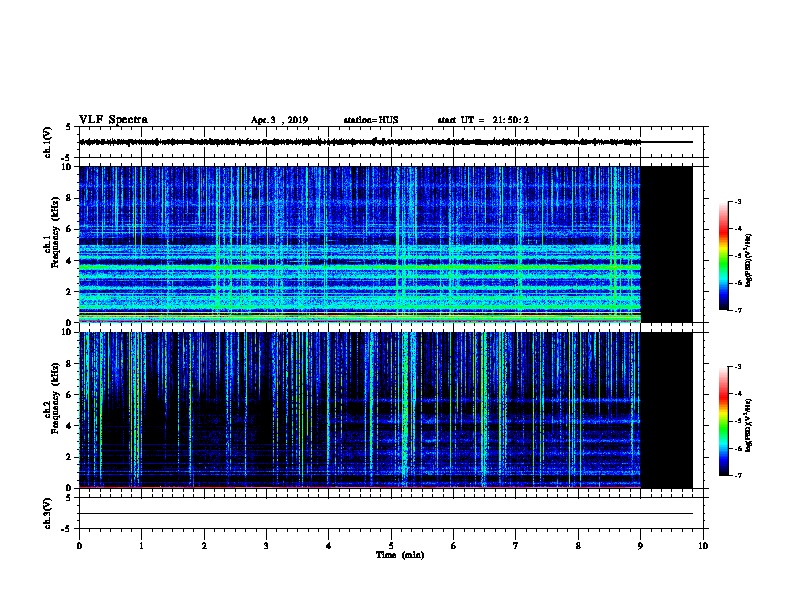Click the log(PSD) label beside ch.1 color bar
This screenshot has height=612, width=792.
coord(748,260)
